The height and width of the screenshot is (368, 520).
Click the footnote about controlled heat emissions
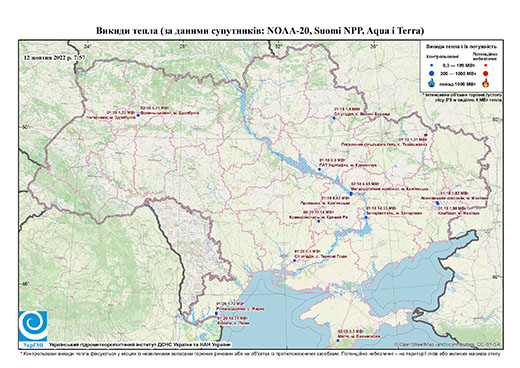(x=260, y=353)
